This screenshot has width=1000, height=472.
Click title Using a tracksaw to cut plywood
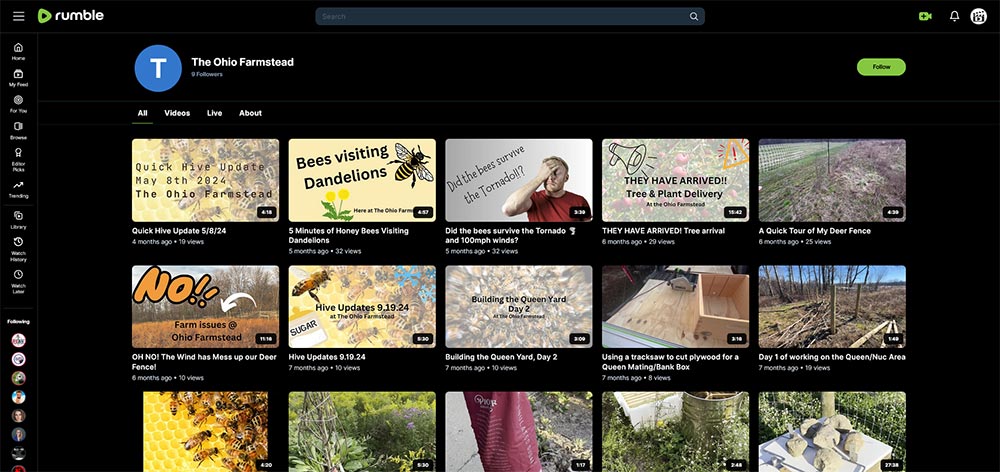pos(670,362)
